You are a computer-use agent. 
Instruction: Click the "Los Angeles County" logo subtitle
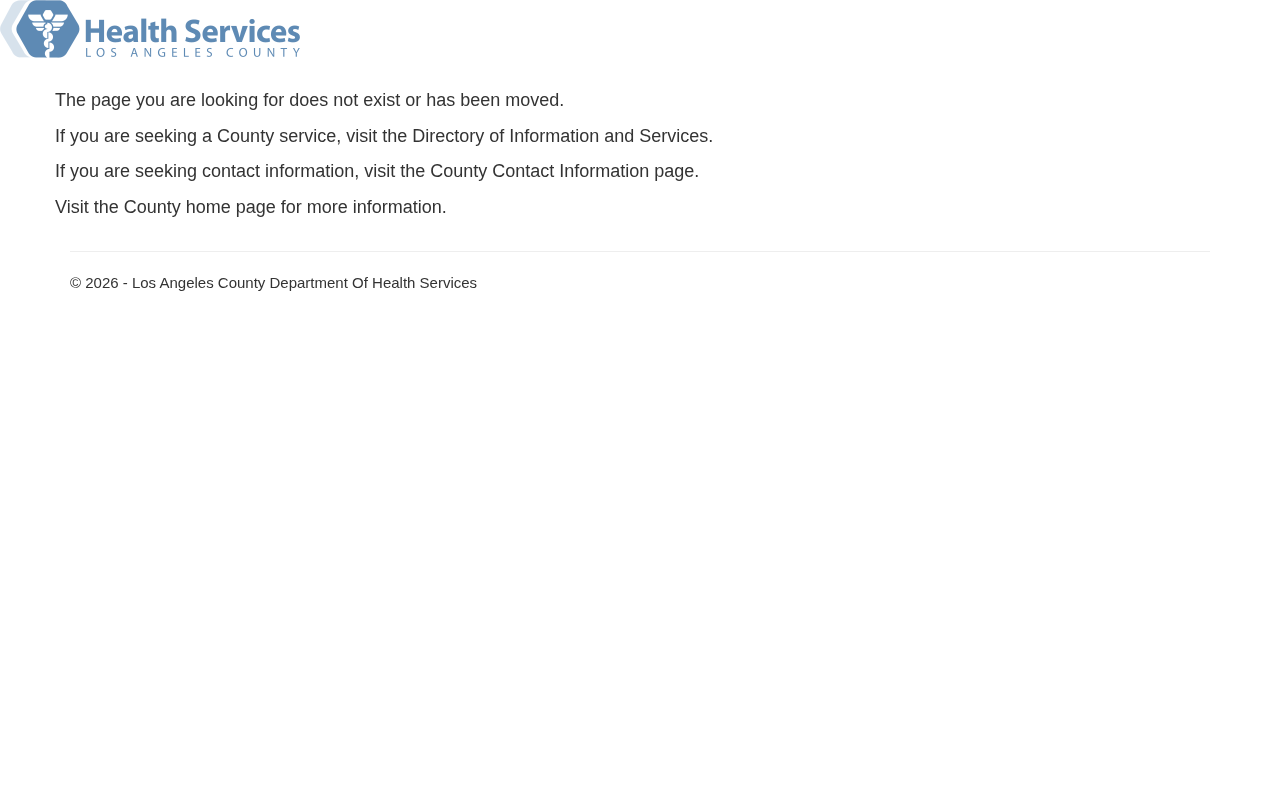(192, 52)
